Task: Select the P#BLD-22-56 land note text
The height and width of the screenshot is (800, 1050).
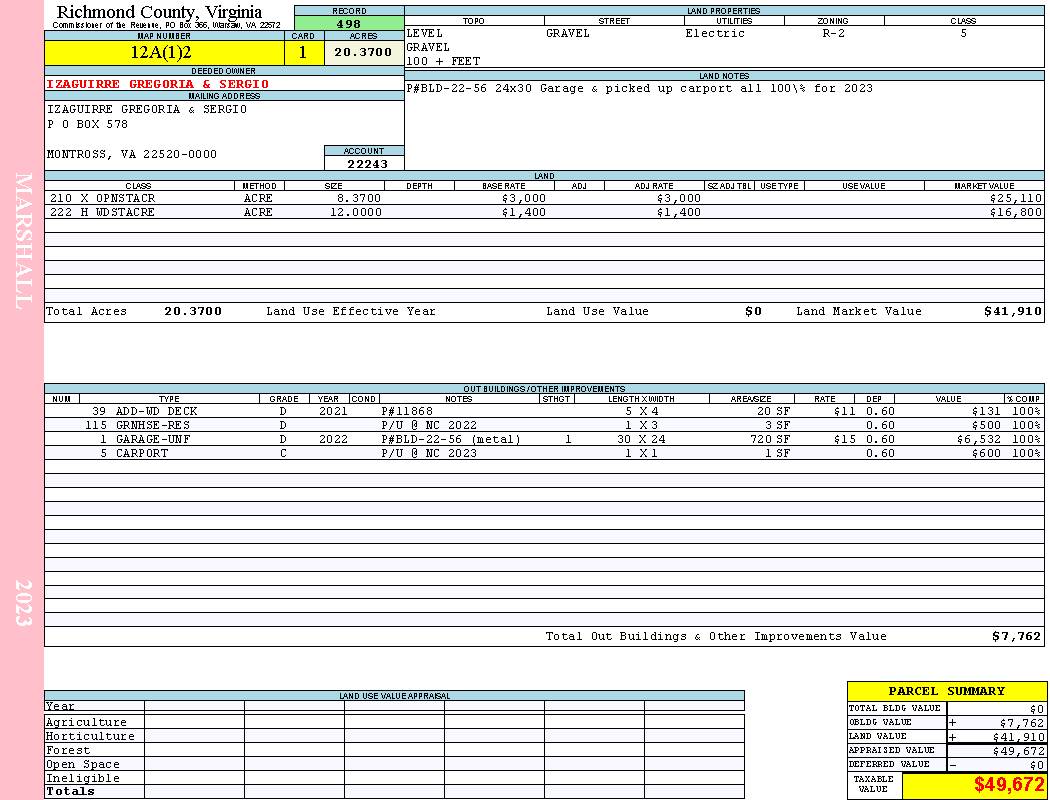Action: (x=640, y=88)
